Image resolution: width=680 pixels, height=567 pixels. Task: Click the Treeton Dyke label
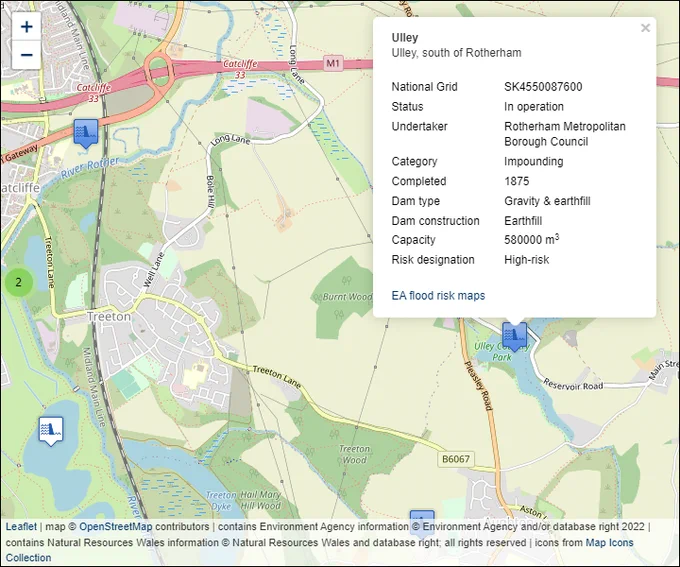(221, 501)
